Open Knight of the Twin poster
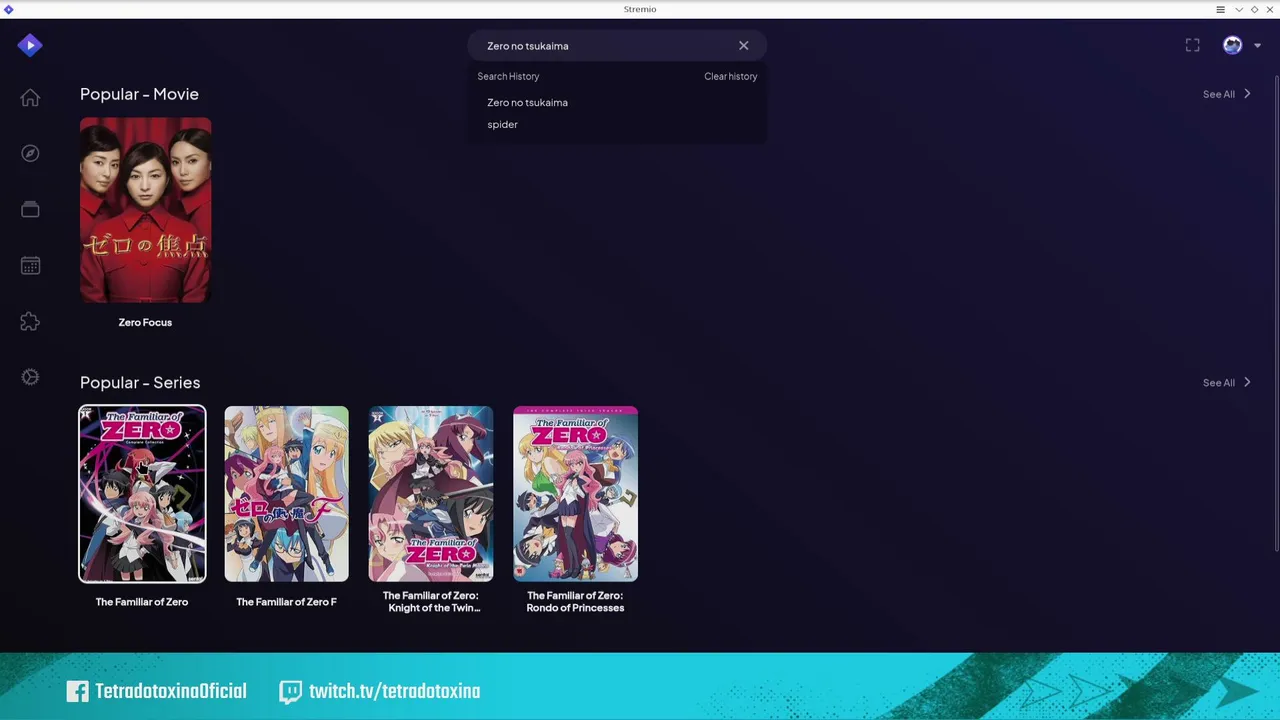This screenshot has height=720, width=1280. coord(431,494)
